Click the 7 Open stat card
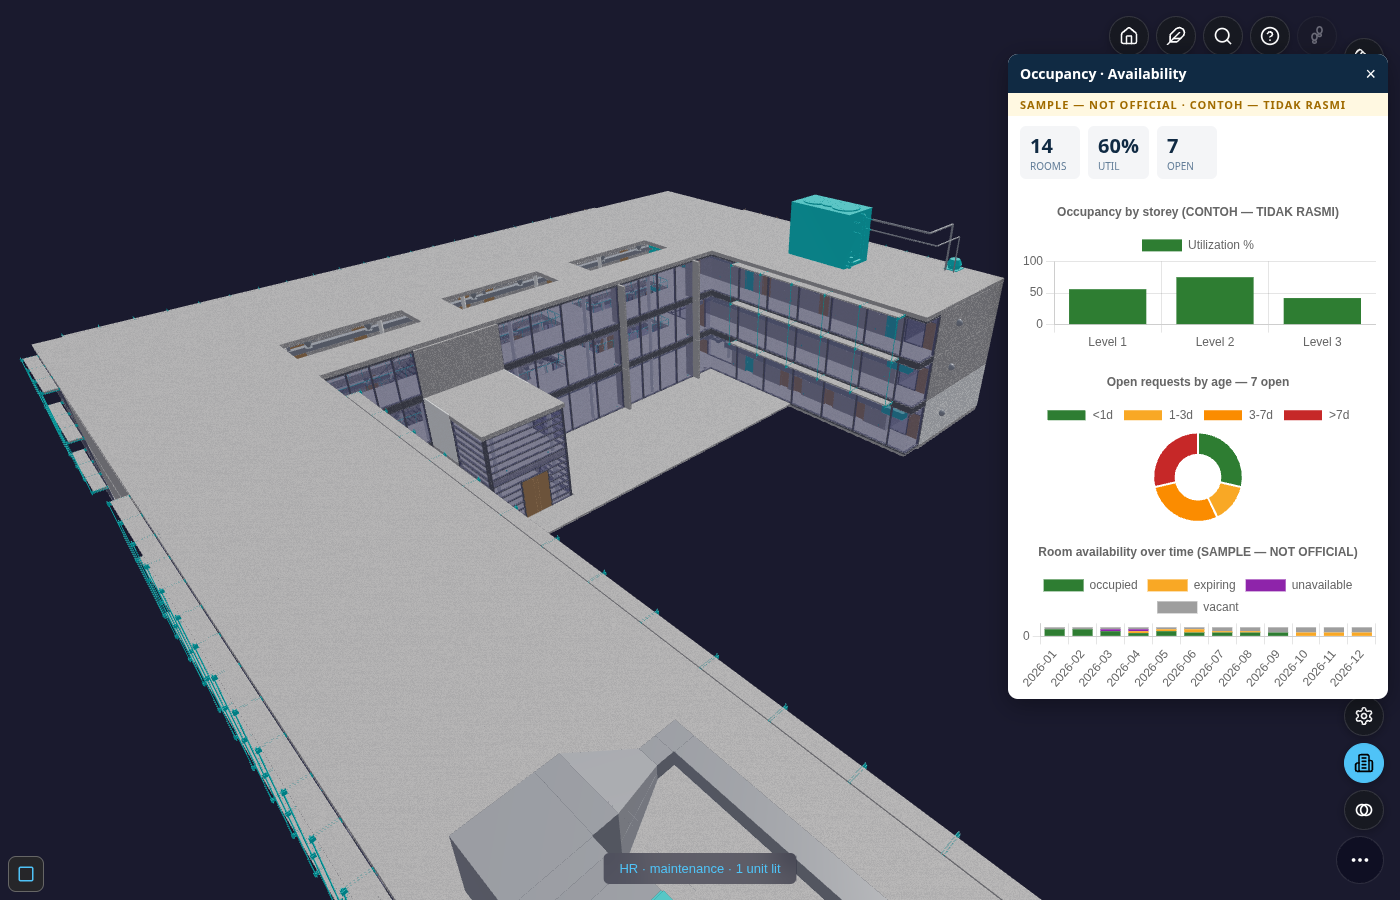This screenshot has width=1400, height=900. click(x=1187, y=153)
